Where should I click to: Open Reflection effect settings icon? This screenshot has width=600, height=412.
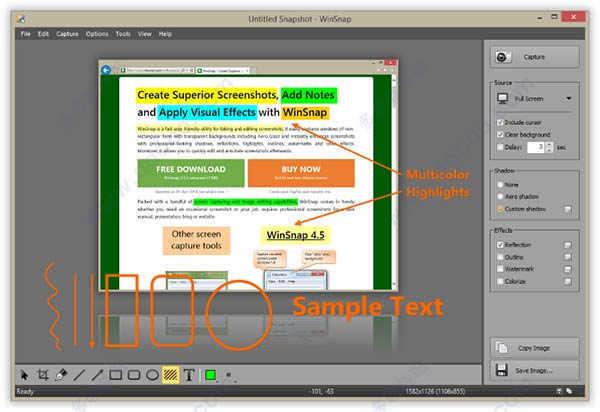[568, 245]
